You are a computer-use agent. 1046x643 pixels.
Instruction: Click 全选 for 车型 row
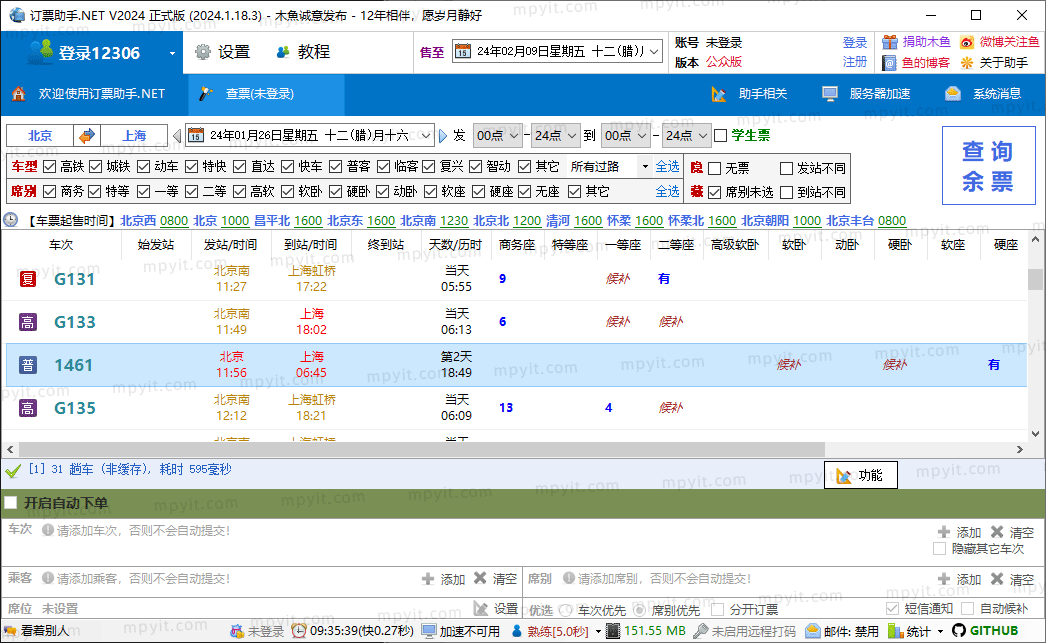pyautogui.click(x=667, y=166)
